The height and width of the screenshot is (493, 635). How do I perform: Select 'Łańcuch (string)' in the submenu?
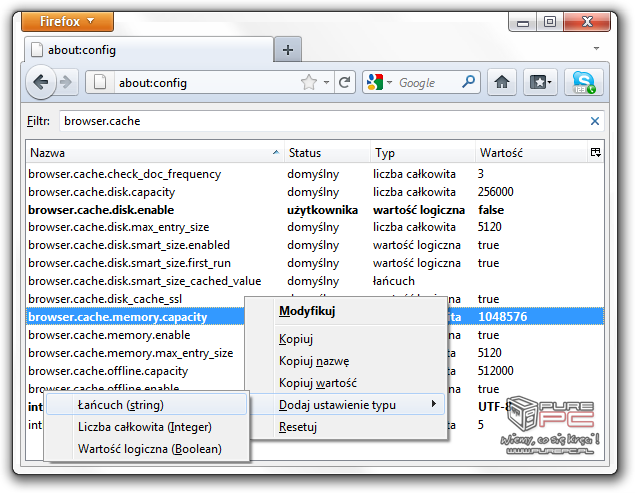coord(121,405)
